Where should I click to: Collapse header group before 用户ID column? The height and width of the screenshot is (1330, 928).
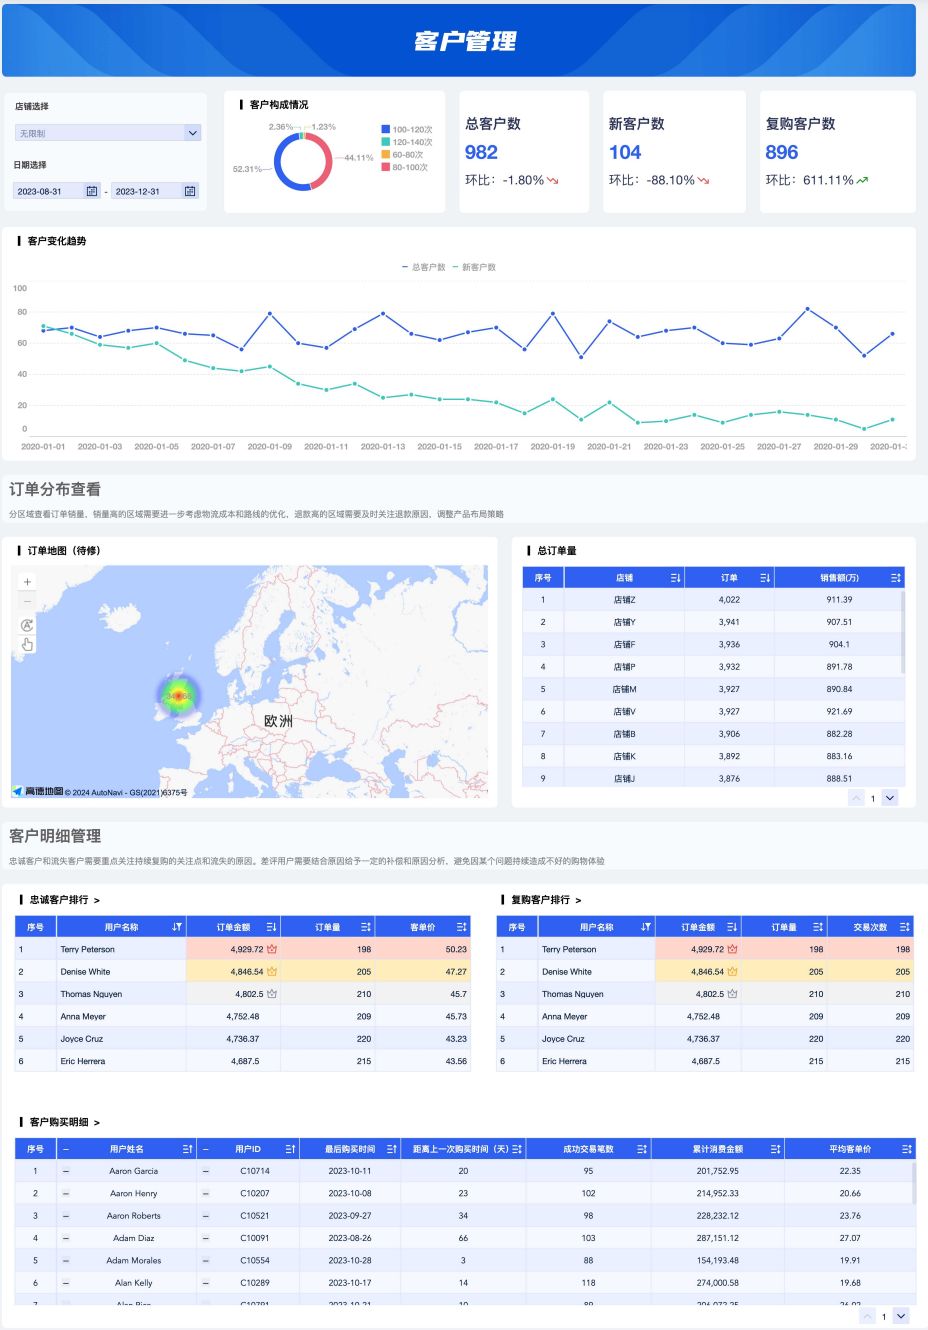[206, 1149]
